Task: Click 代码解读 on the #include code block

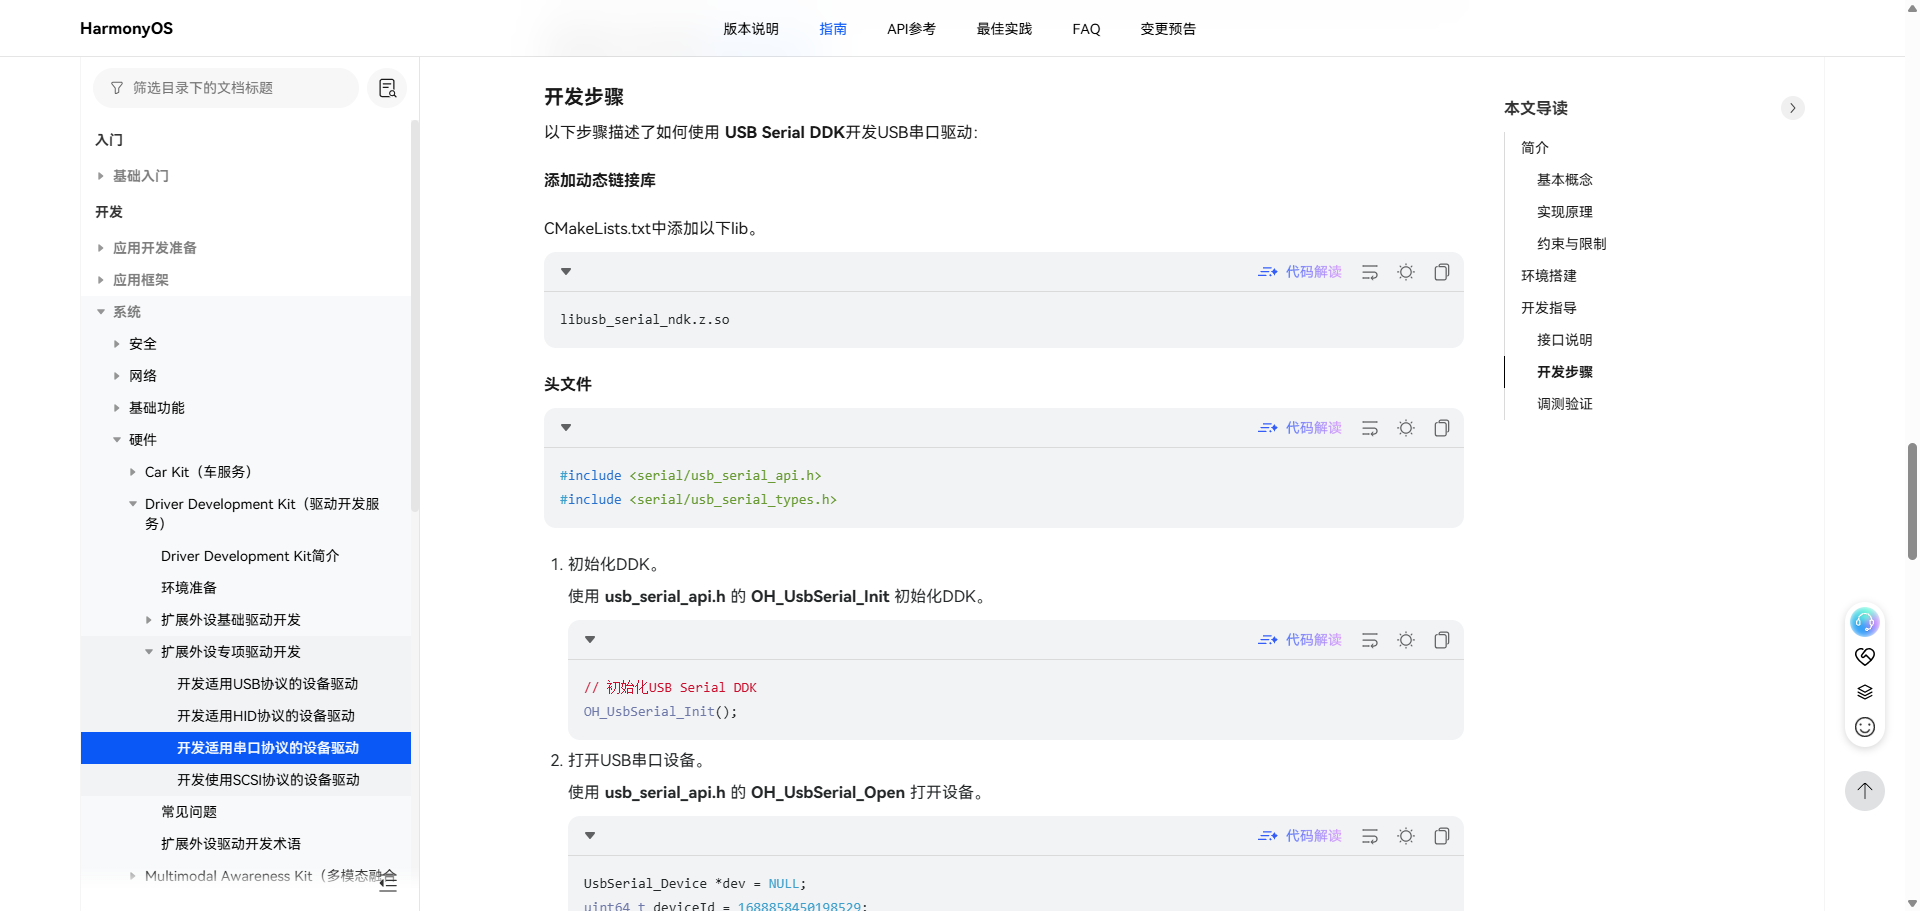Action: coord(1300,428)
